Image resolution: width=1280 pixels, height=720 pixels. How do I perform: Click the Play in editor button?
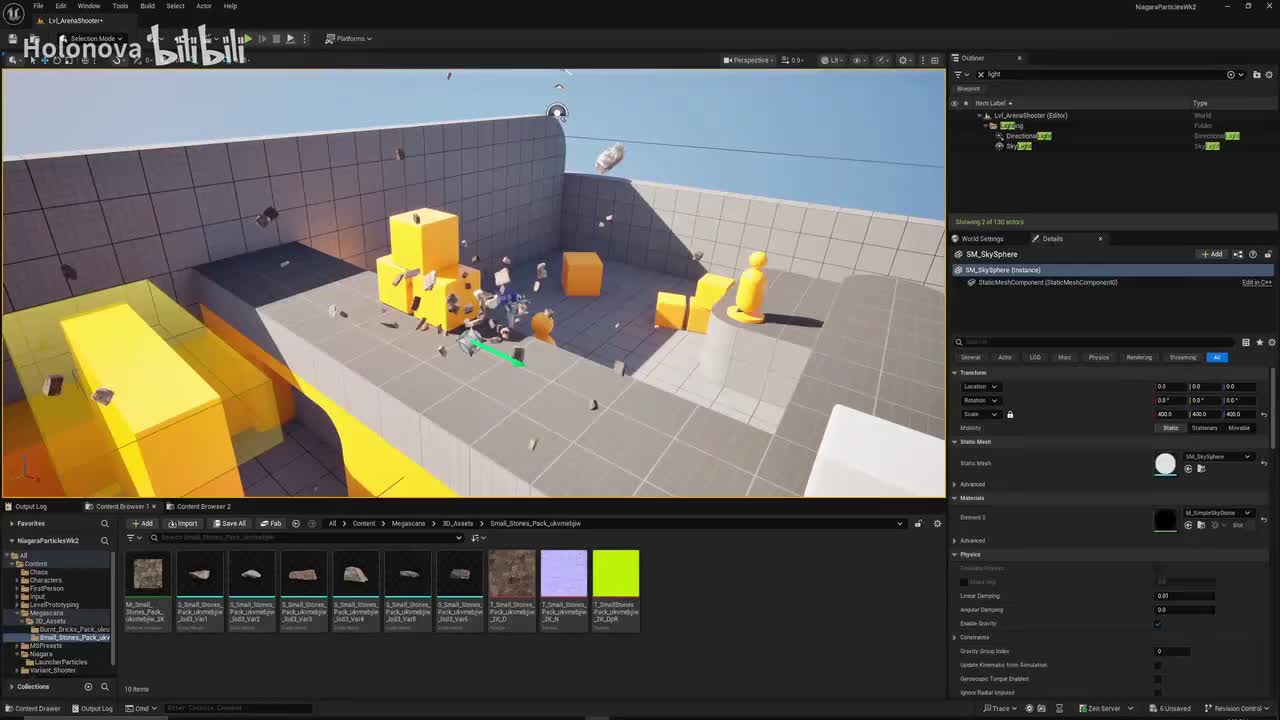[248, 39]
